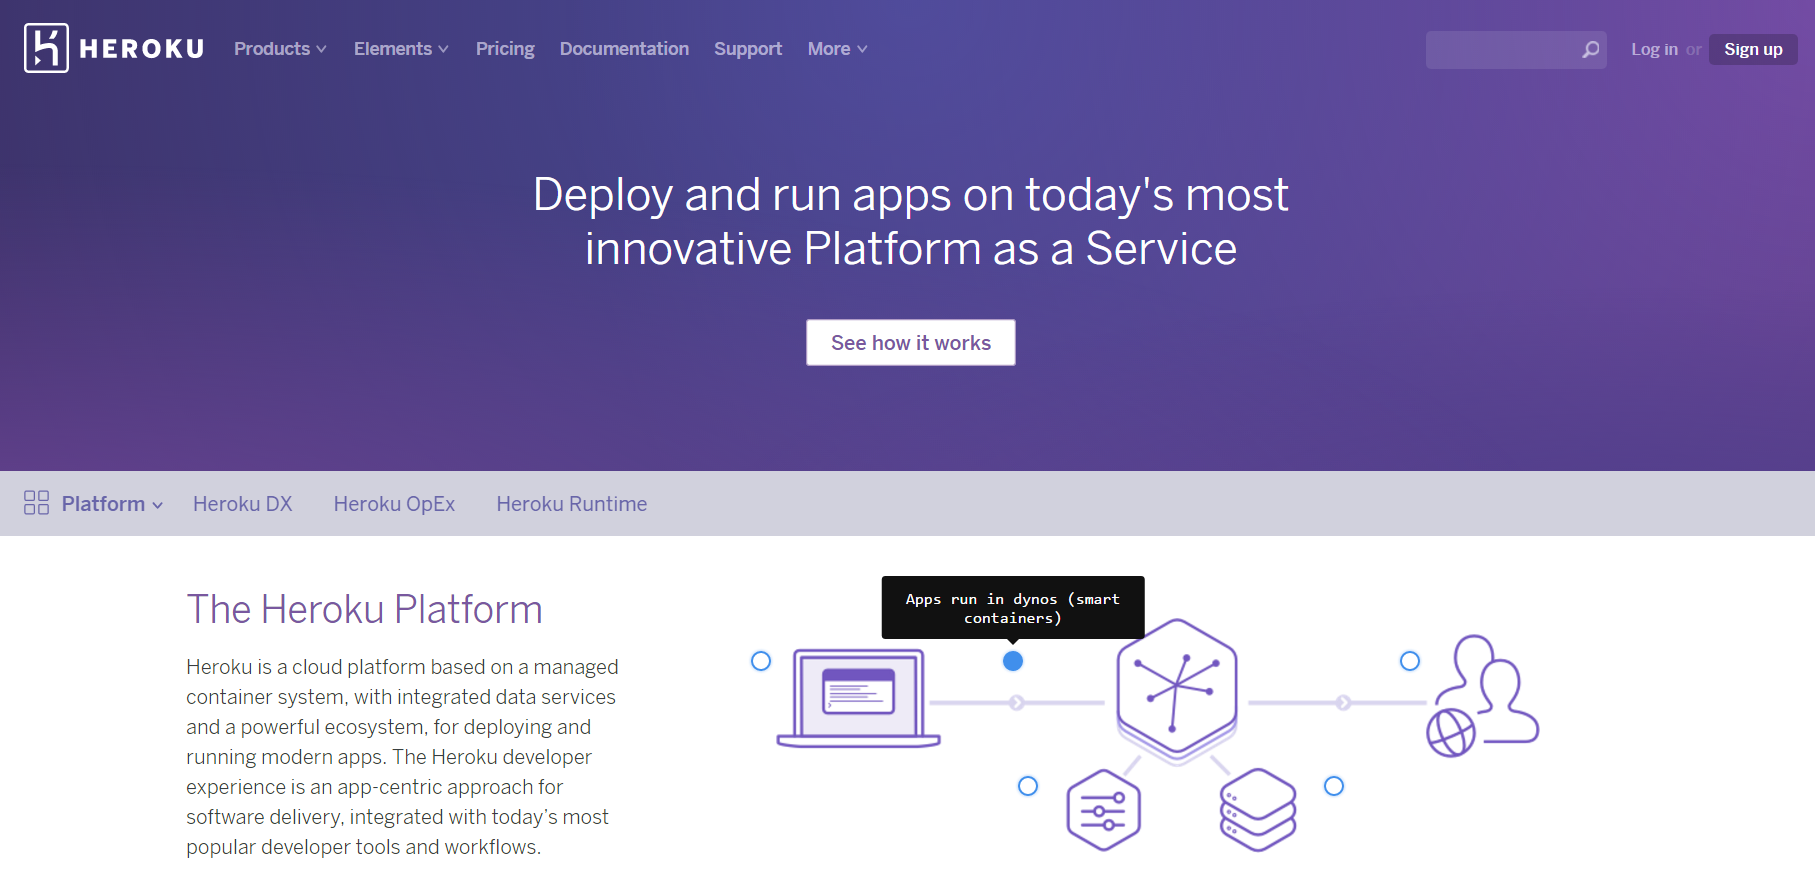Click the See how it works button
This screenshot has height=886, width=1815.
[x=911, y=343]
